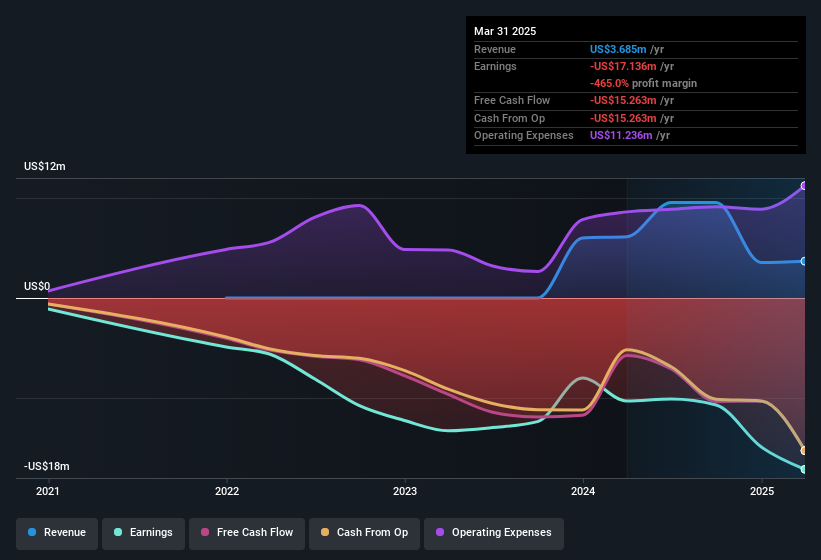Click the US$0 y-axis label
The width and height of the screenshot is (821, 560).
(37, 286)
